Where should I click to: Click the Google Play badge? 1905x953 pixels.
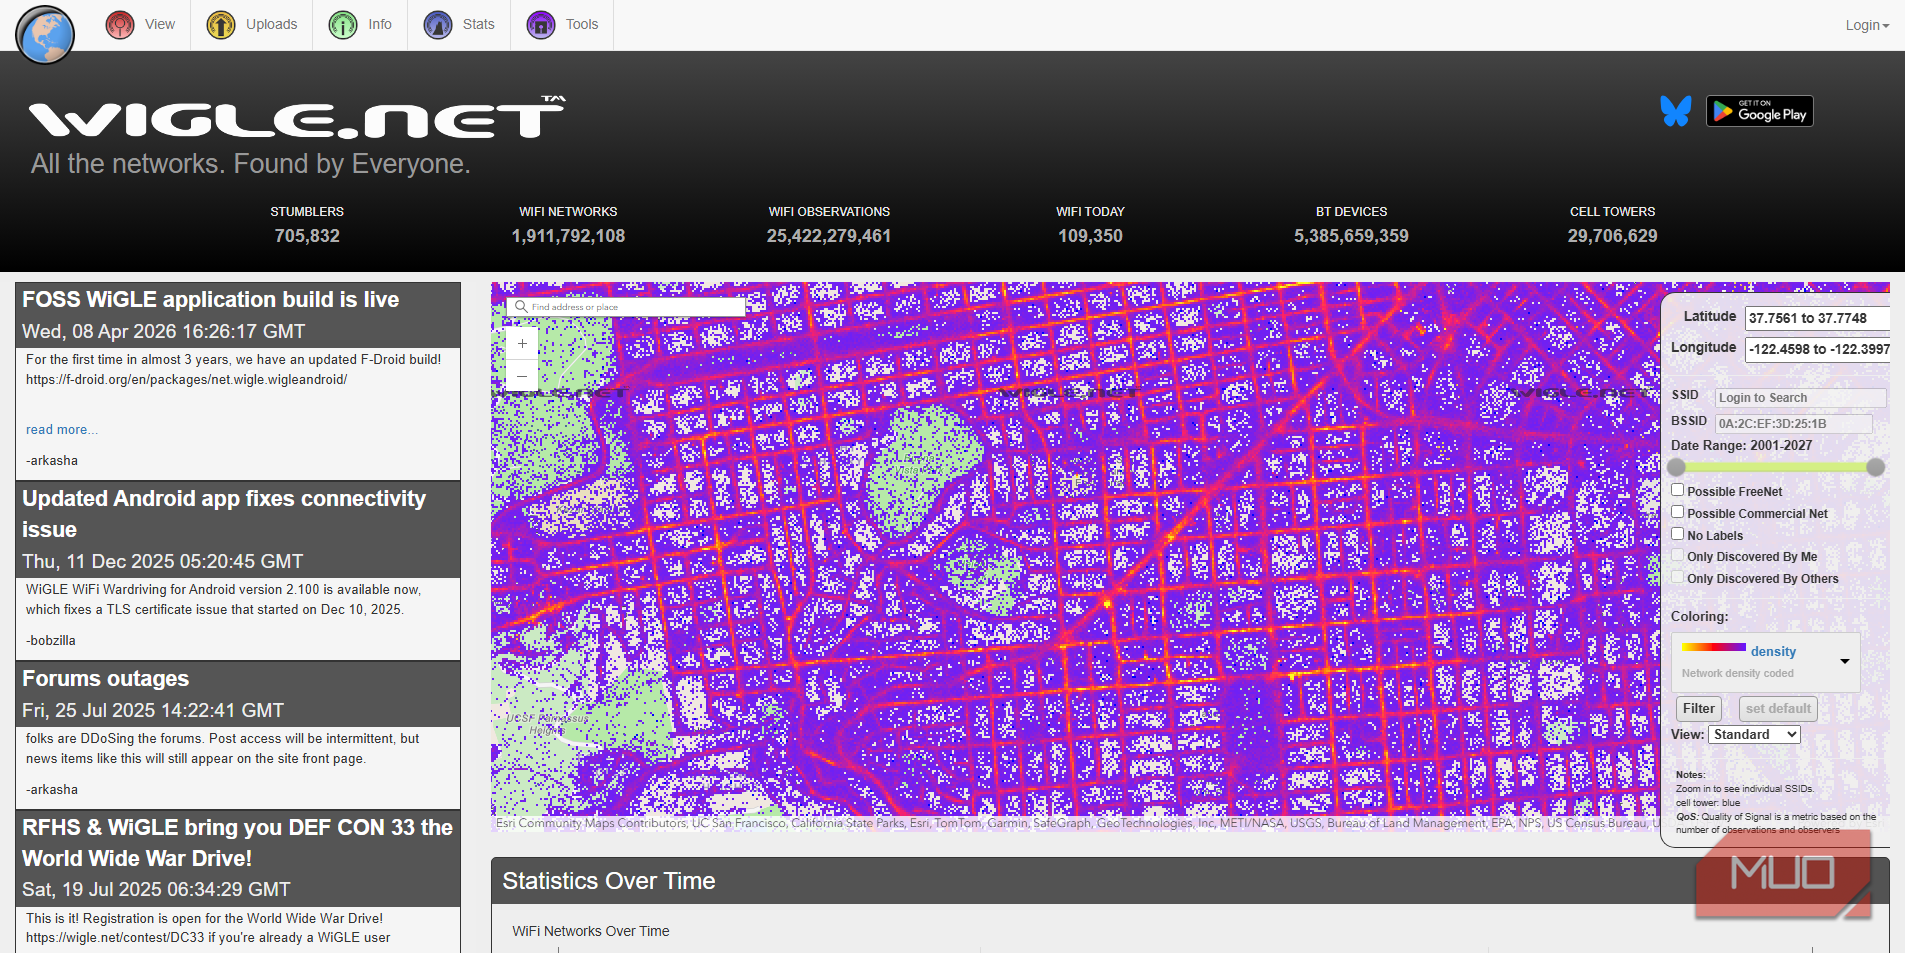pos(1760,111)
